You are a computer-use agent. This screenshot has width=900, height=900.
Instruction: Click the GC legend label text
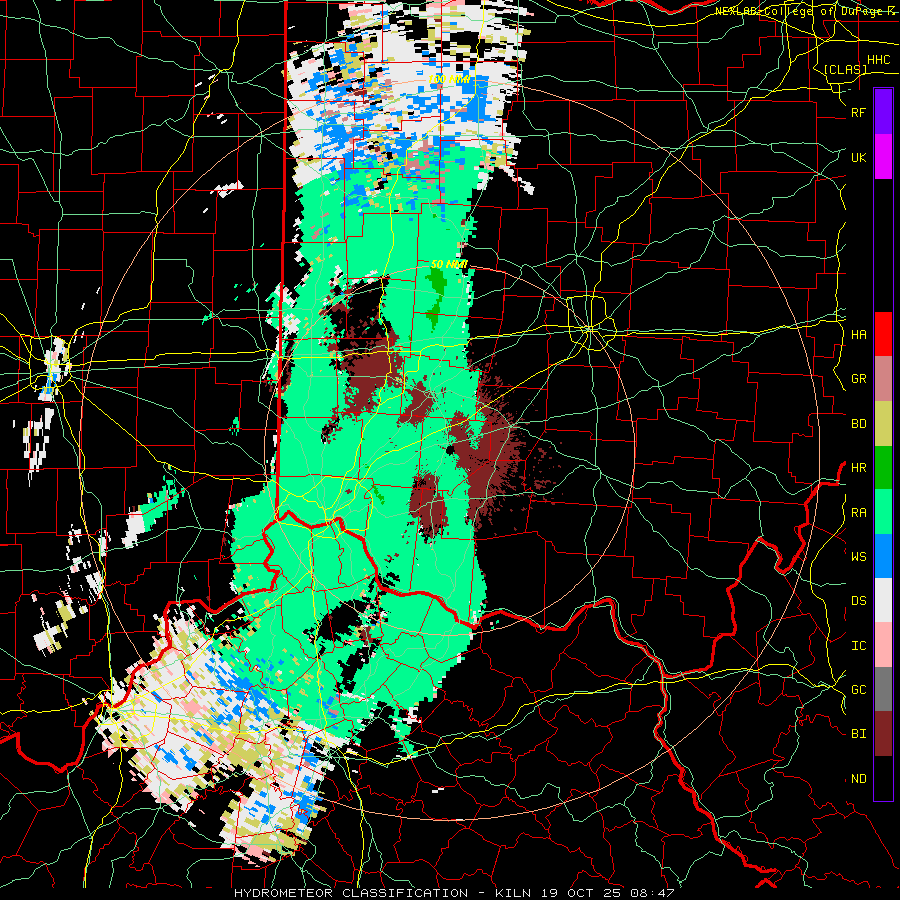click(859, 690)
